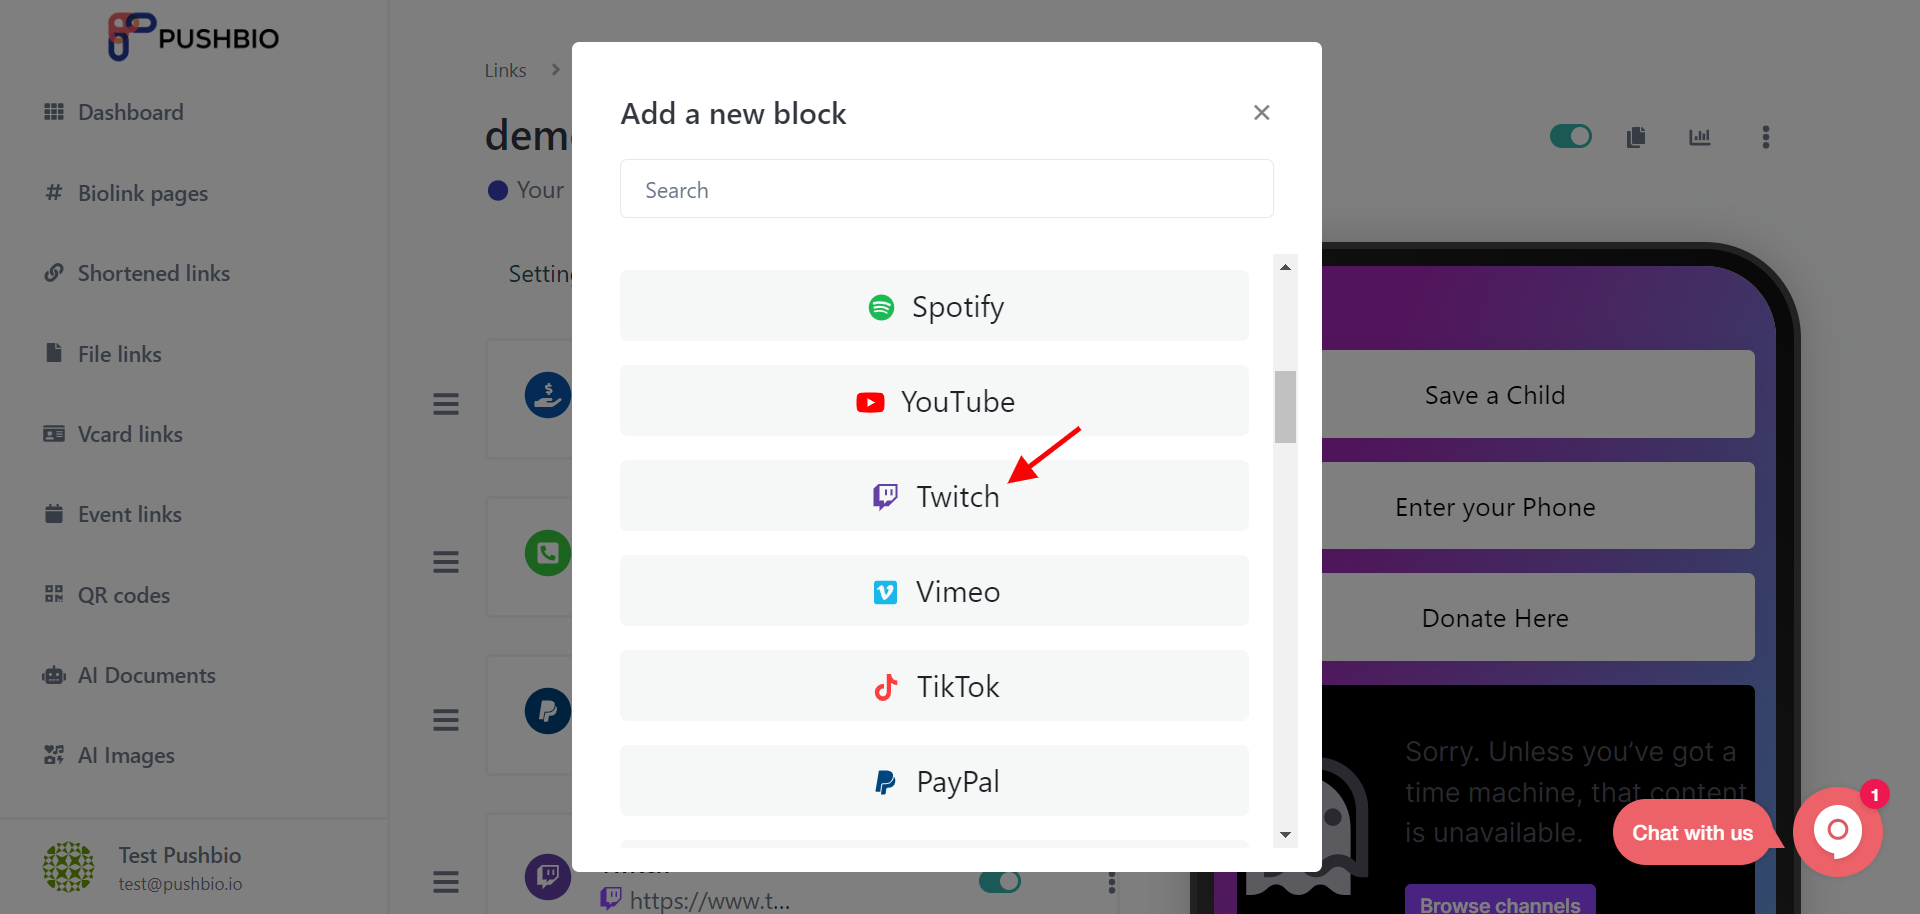1920x914 pixels.
Task: Click the PayPal block circle icon
Action: pyautogui.click(x=547, y=711)
